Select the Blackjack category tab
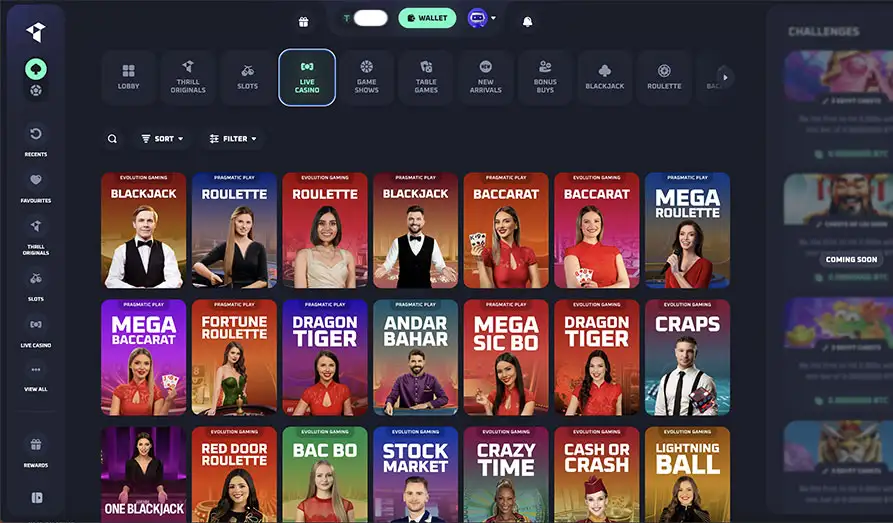 605,77
